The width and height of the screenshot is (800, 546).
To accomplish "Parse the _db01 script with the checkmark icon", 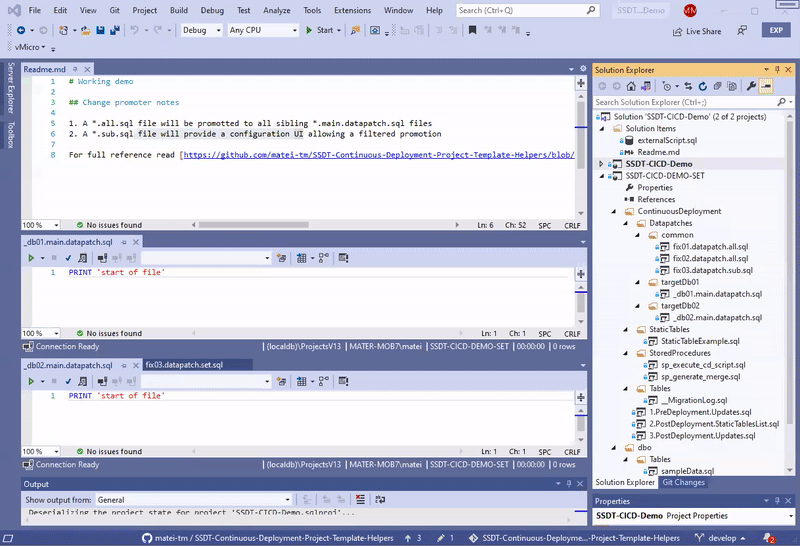I will (68, 258).
